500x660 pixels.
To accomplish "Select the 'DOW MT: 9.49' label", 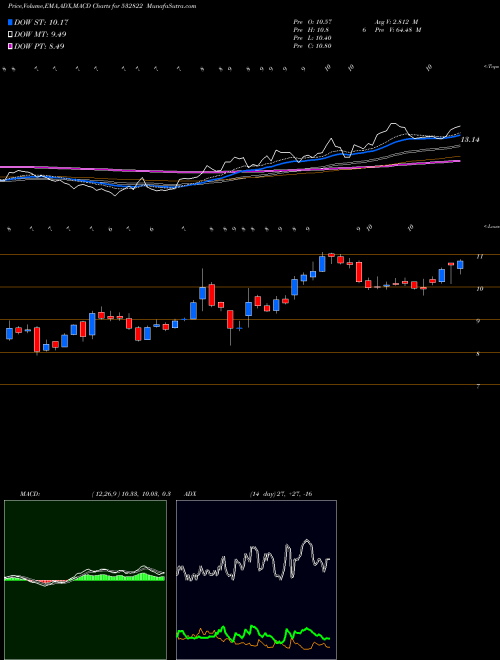I will [40, 35].
